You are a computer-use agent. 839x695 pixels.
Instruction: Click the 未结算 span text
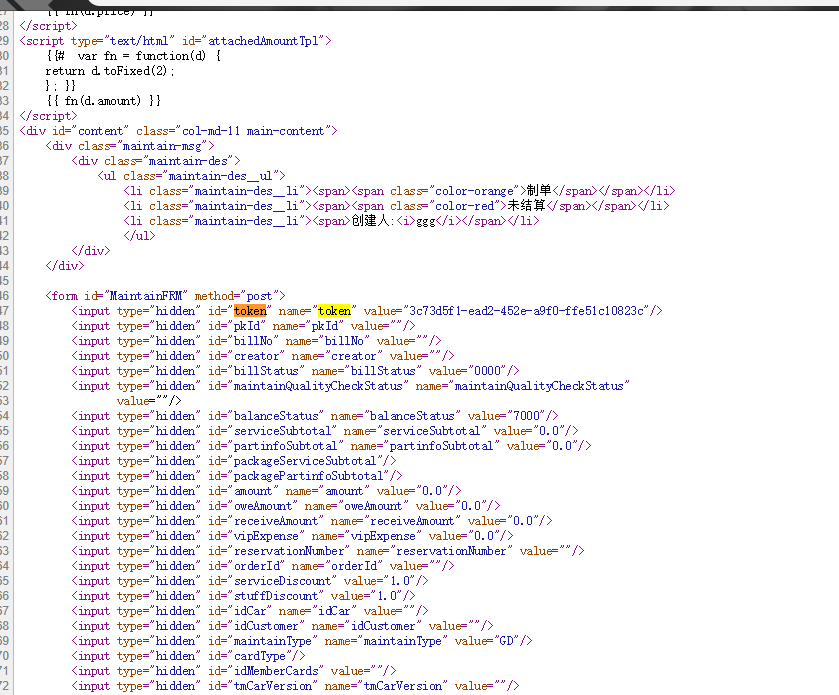[x=526, y=206]
